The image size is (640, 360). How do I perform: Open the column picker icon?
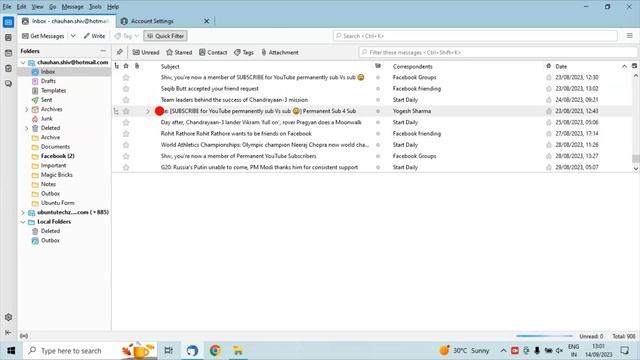click(x=634, y=66)
